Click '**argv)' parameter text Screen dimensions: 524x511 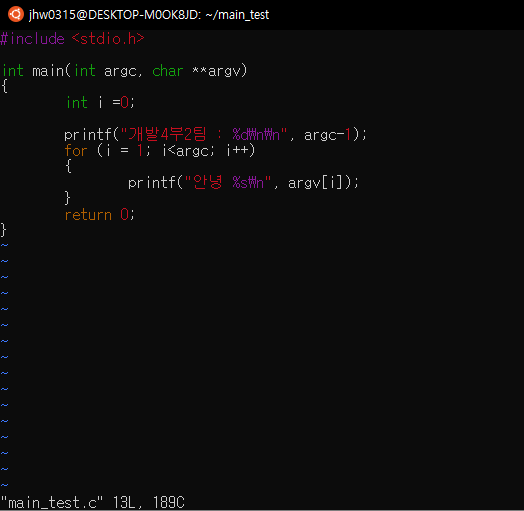coord(220,71)
